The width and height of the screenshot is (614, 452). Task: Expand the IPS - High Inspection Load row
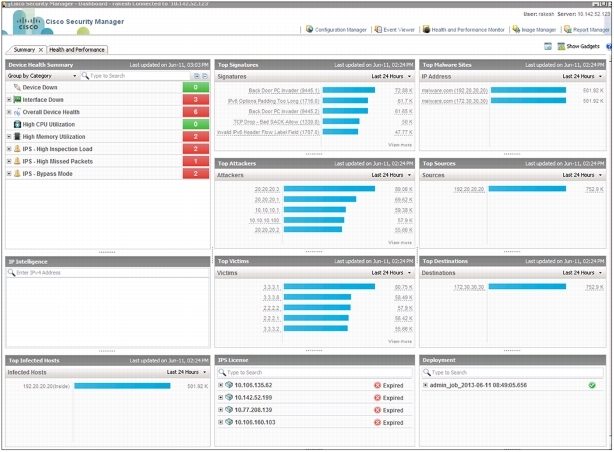pos(9,149)
